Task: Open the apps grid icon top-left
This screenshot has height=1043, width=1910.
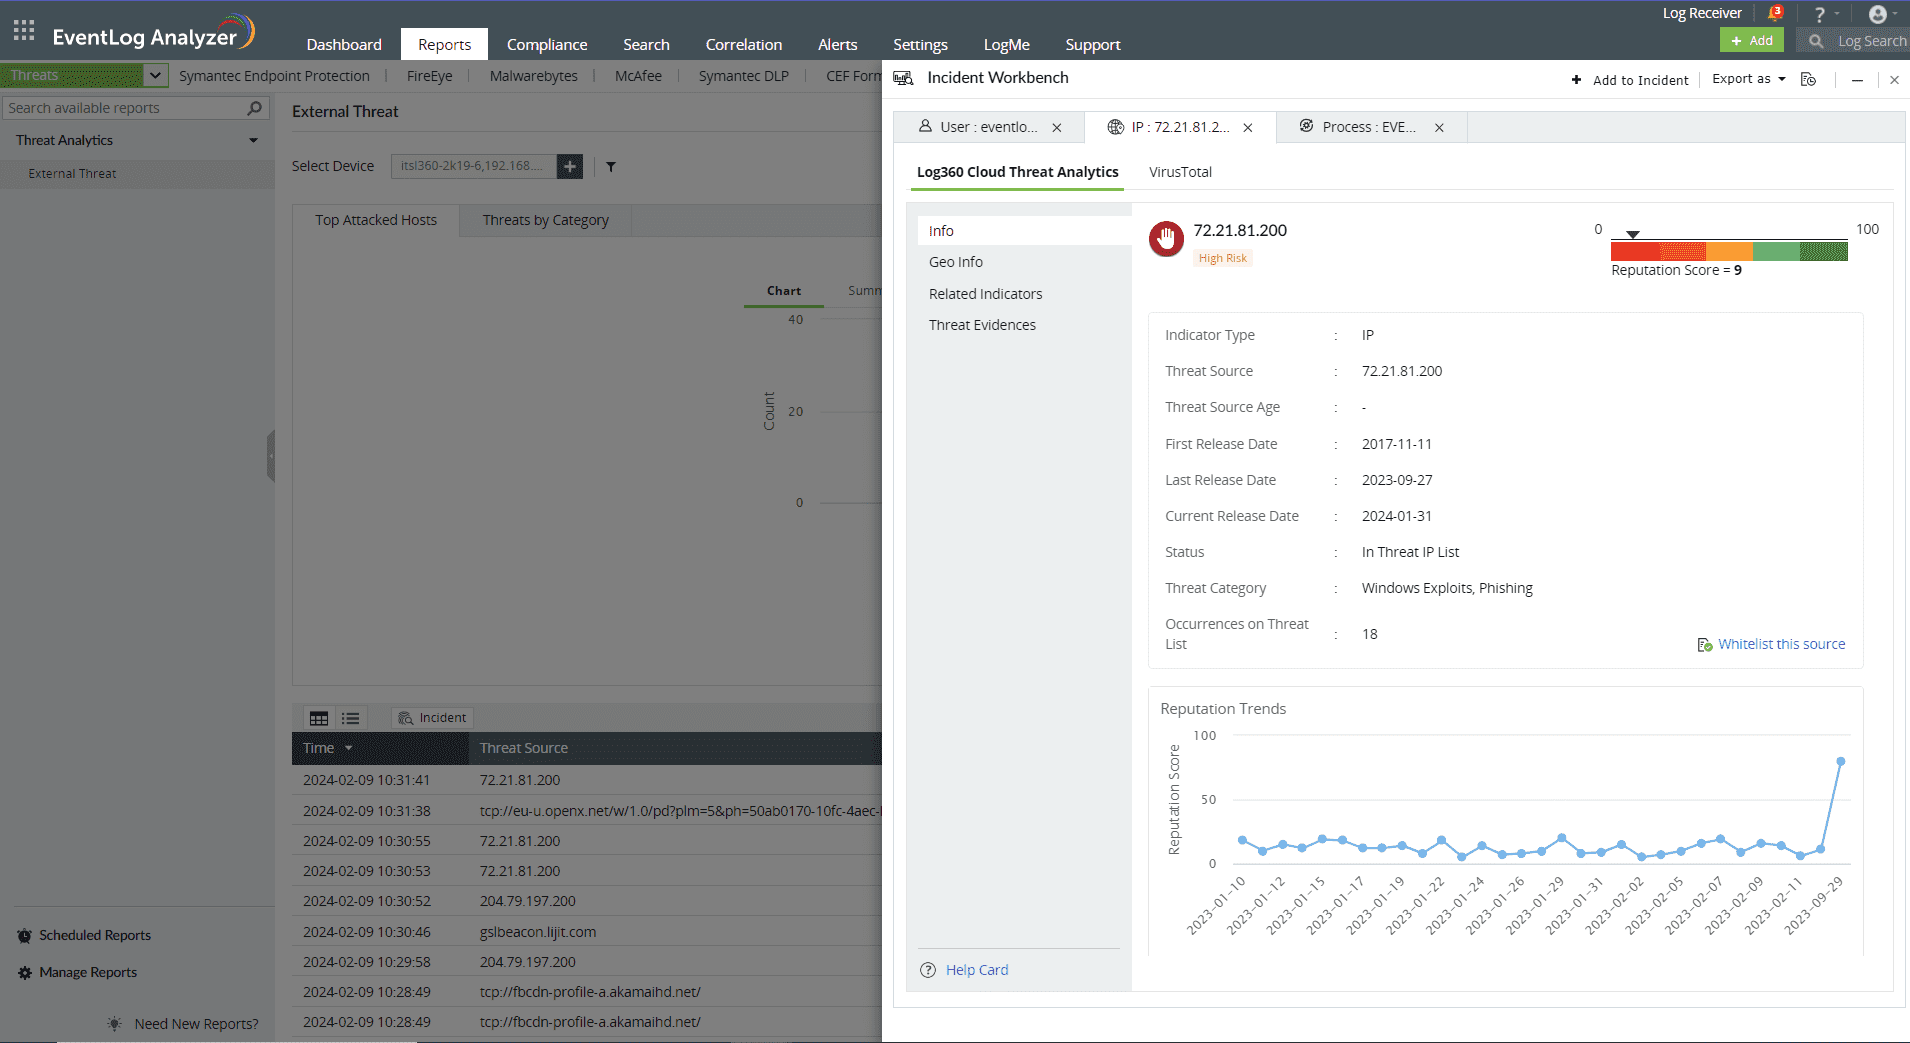Action: (23, 30)
